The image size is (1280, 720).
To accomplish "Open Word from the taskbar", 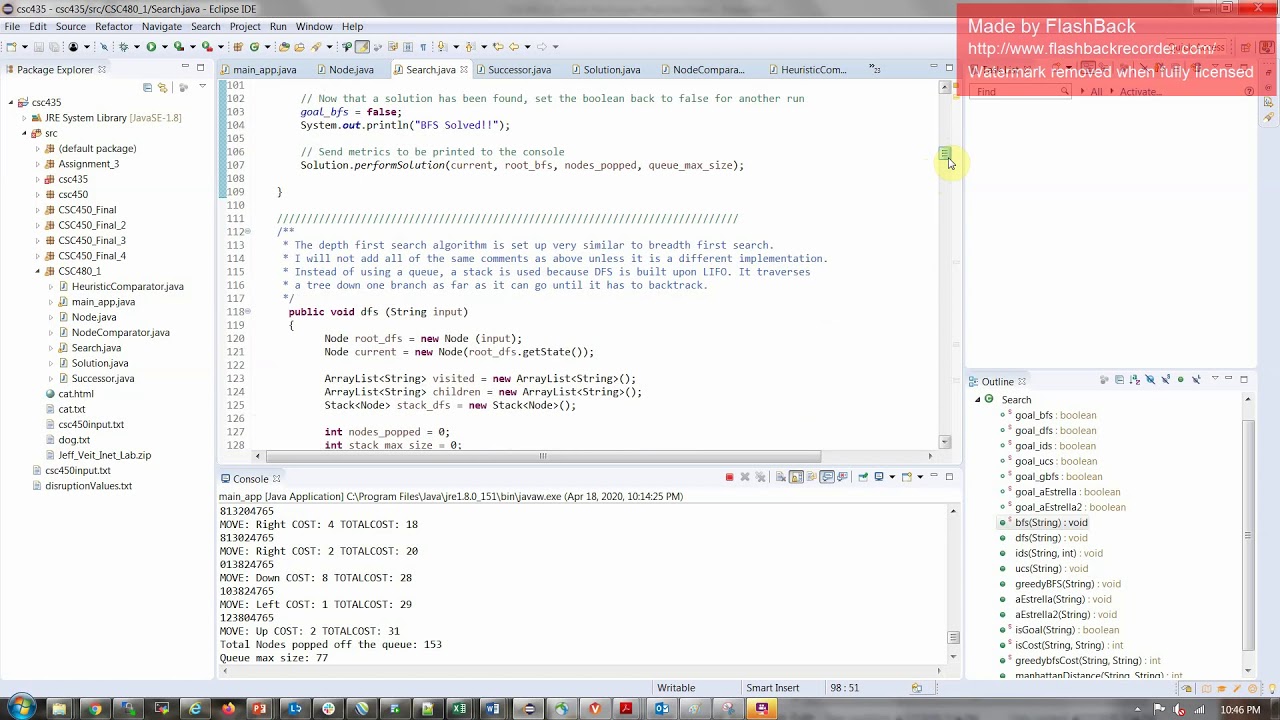I will [493, 709].
